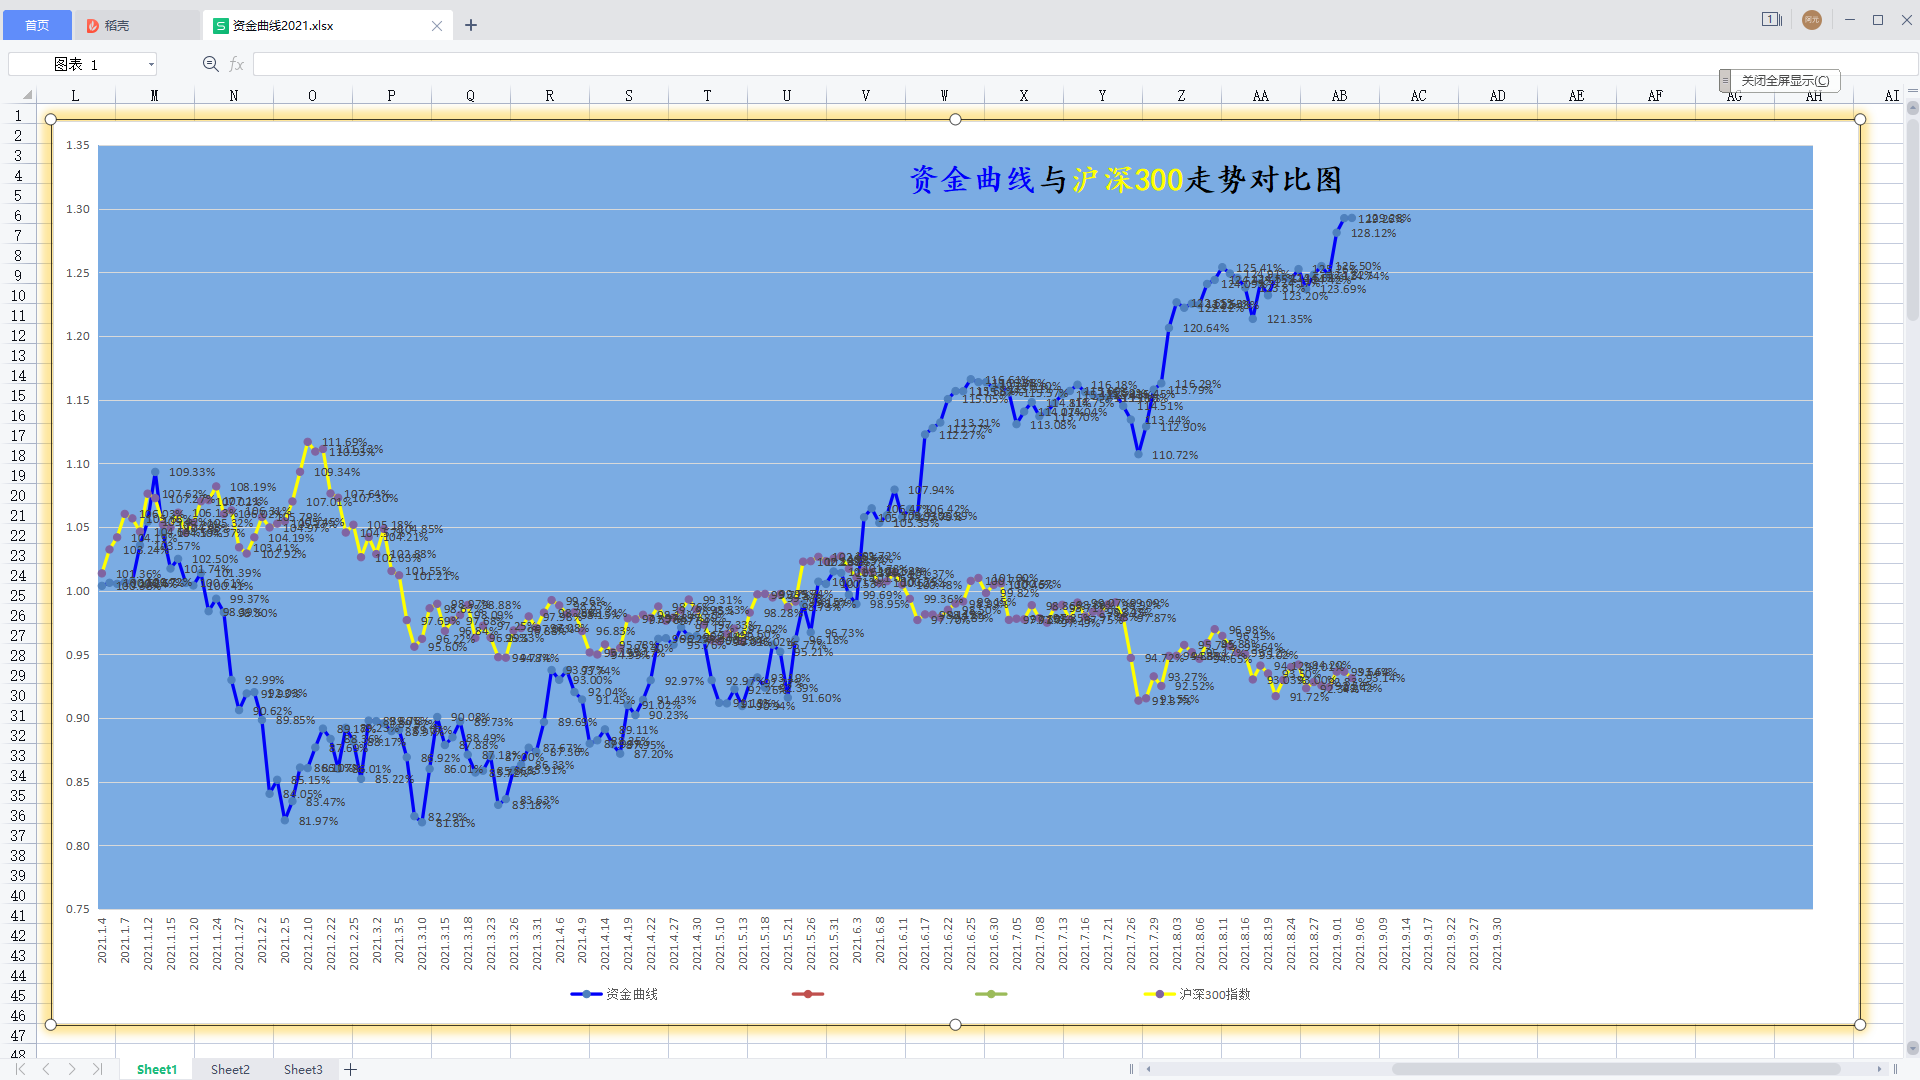The width and height of the screenshot is (1920, 1080).
Task: Close the 资金曲线2021.xlsx document tab
Action: coord(437,26)
